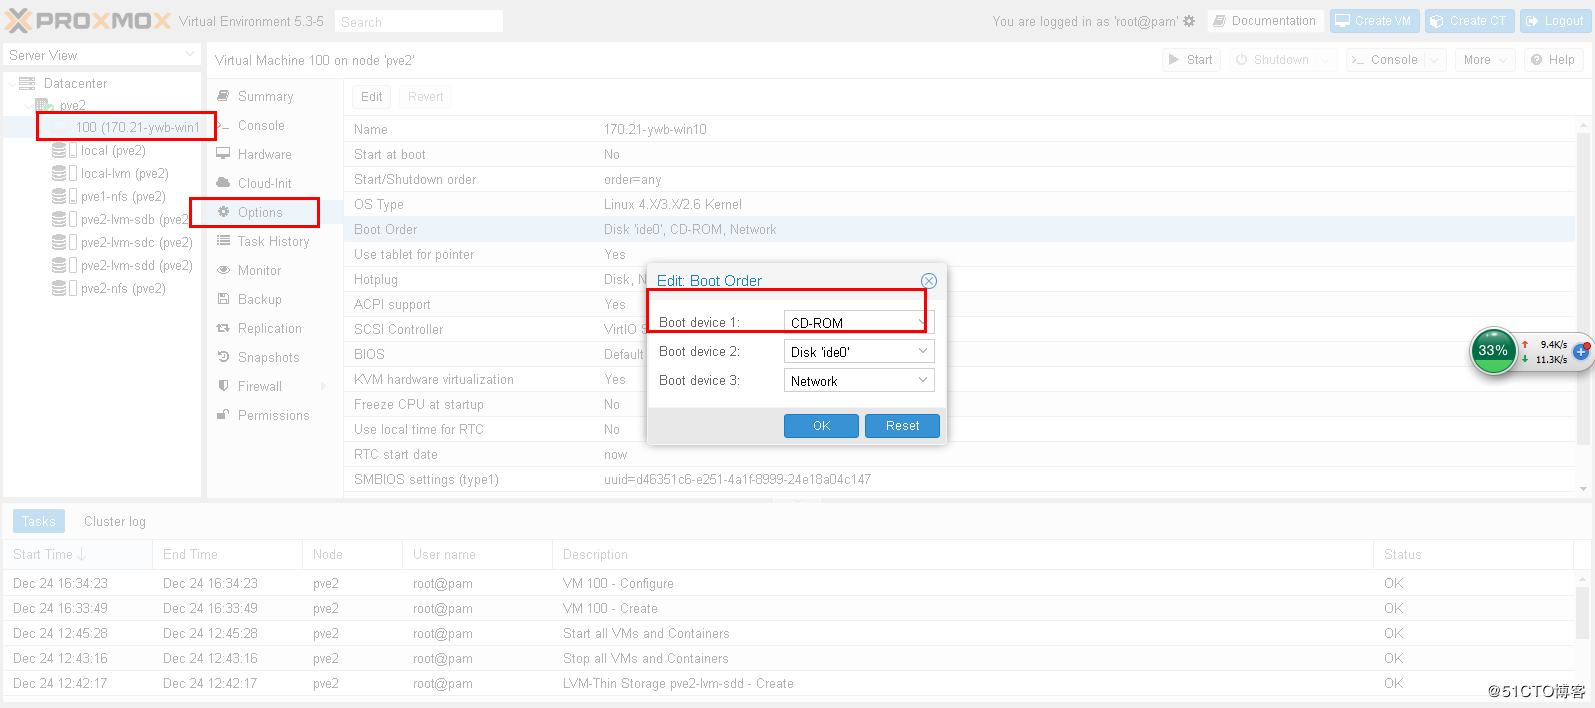Click blue plus on network speed widget
Image resolution: width=1595 pixels, height=708 pixels.
click(1581, 352)
